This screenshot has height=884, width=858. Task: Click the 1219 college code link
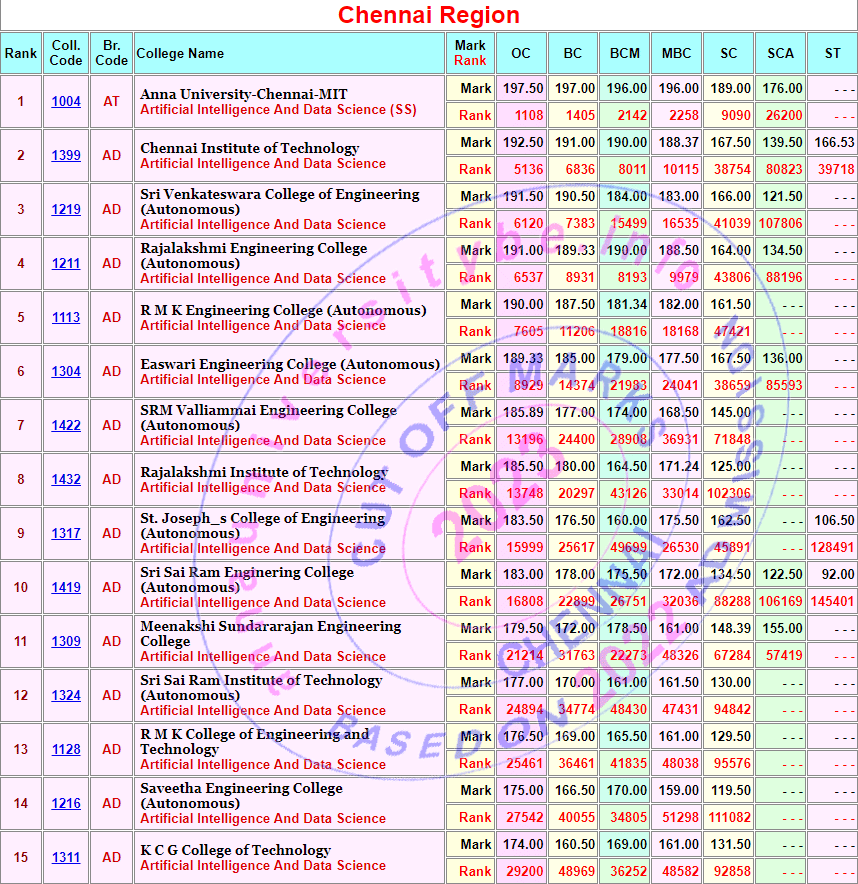click(x=66, y=210)
